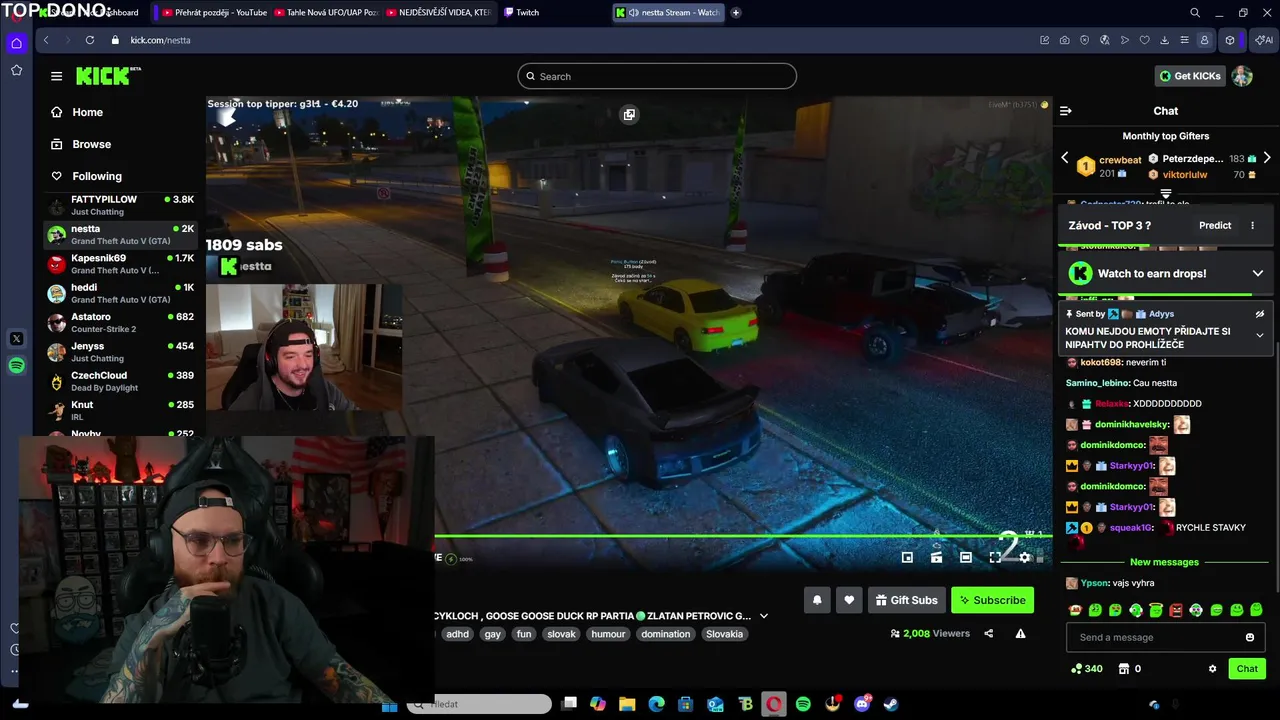Open FATTYPILLOW's channel from the following list
Image resolution: width=1280 pixels, height=720 pixels.
[x=120, y=205]
